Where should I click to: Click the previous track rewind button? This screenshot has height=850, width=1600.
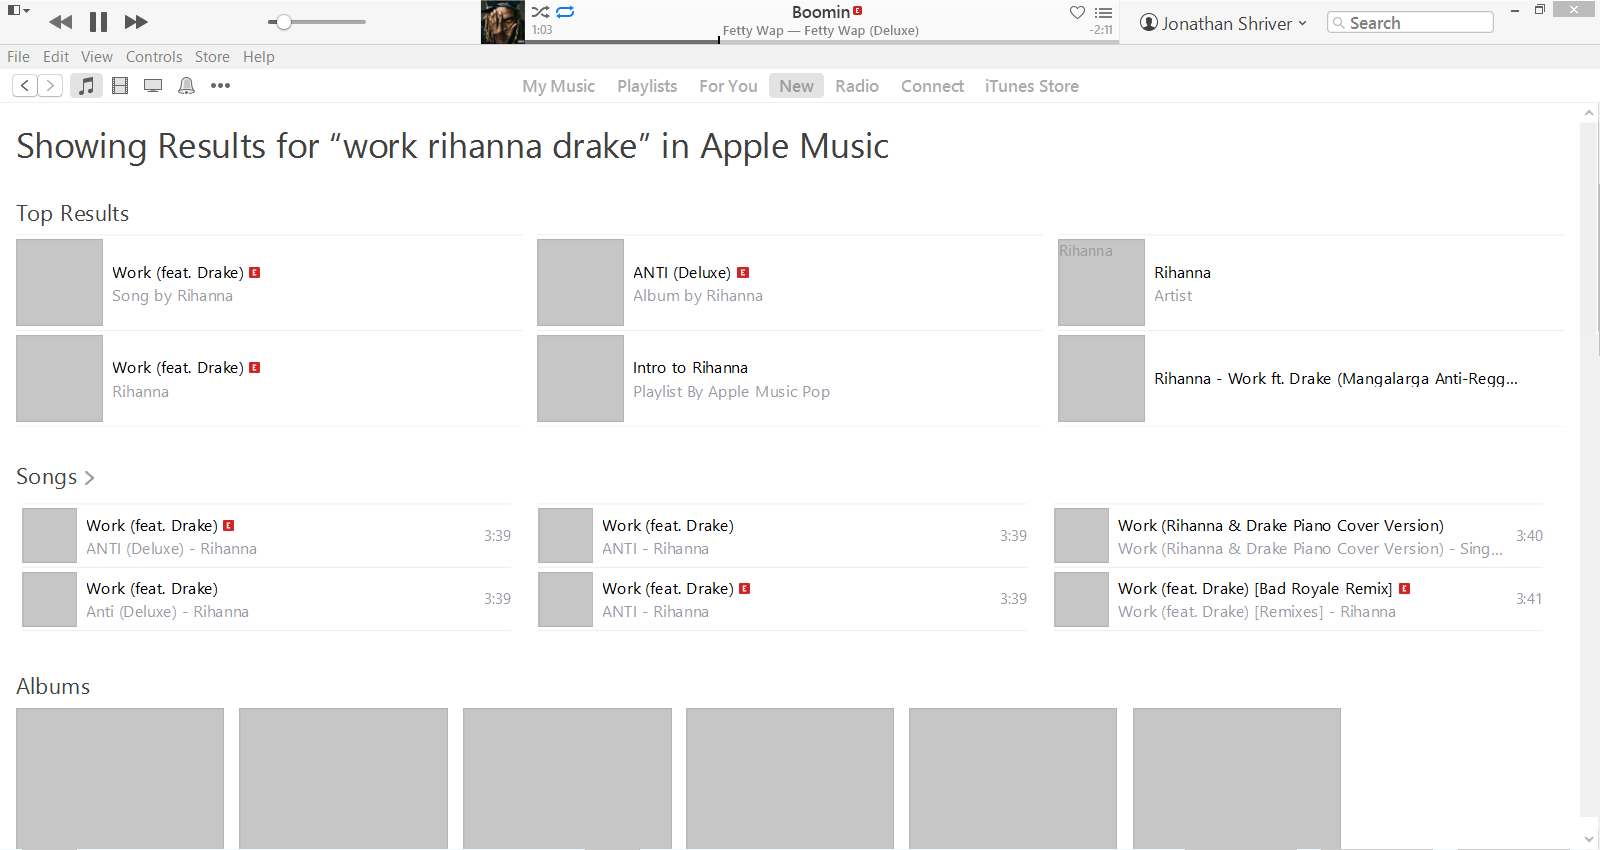pyautogui.click(x=60, y=22)
